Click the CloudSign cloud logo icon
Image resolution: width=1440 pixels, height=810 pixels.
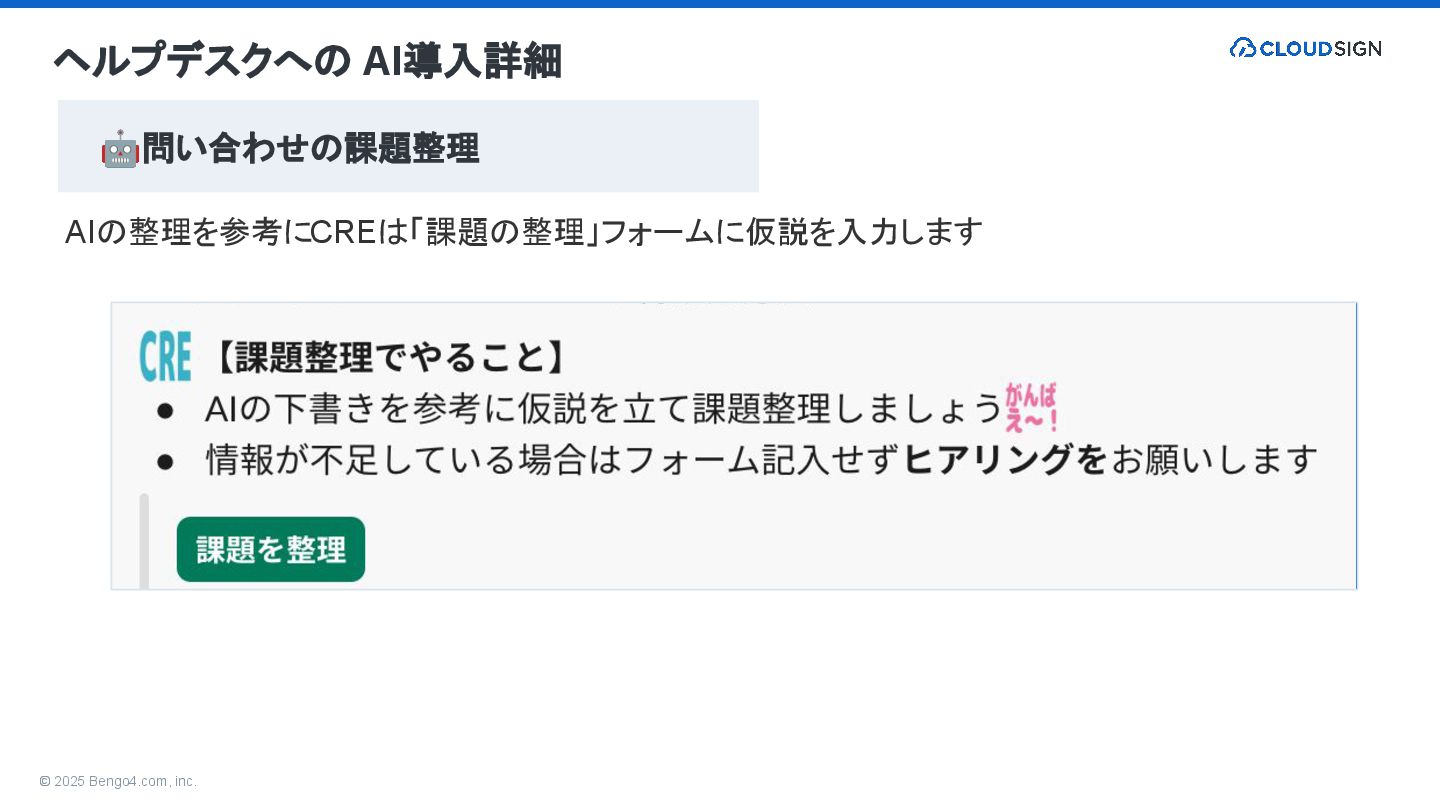[1243, 48]
